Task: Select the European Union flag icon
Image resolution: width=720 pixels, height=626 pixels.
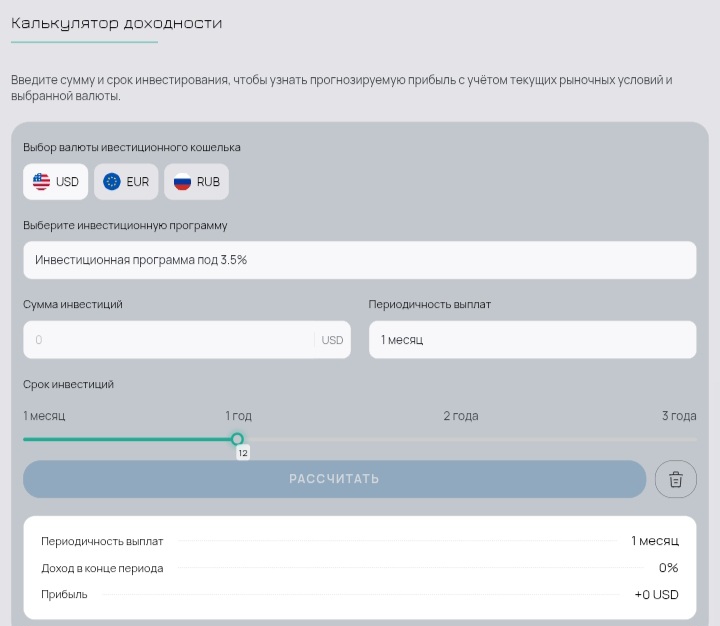Action: coord(112,182)
